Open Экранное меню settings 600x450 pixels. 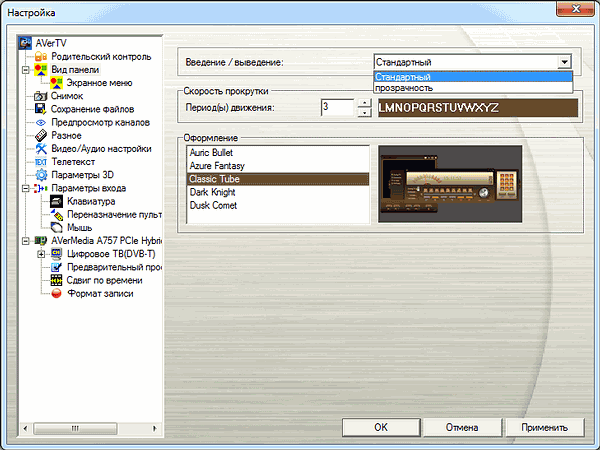(99, 83)
